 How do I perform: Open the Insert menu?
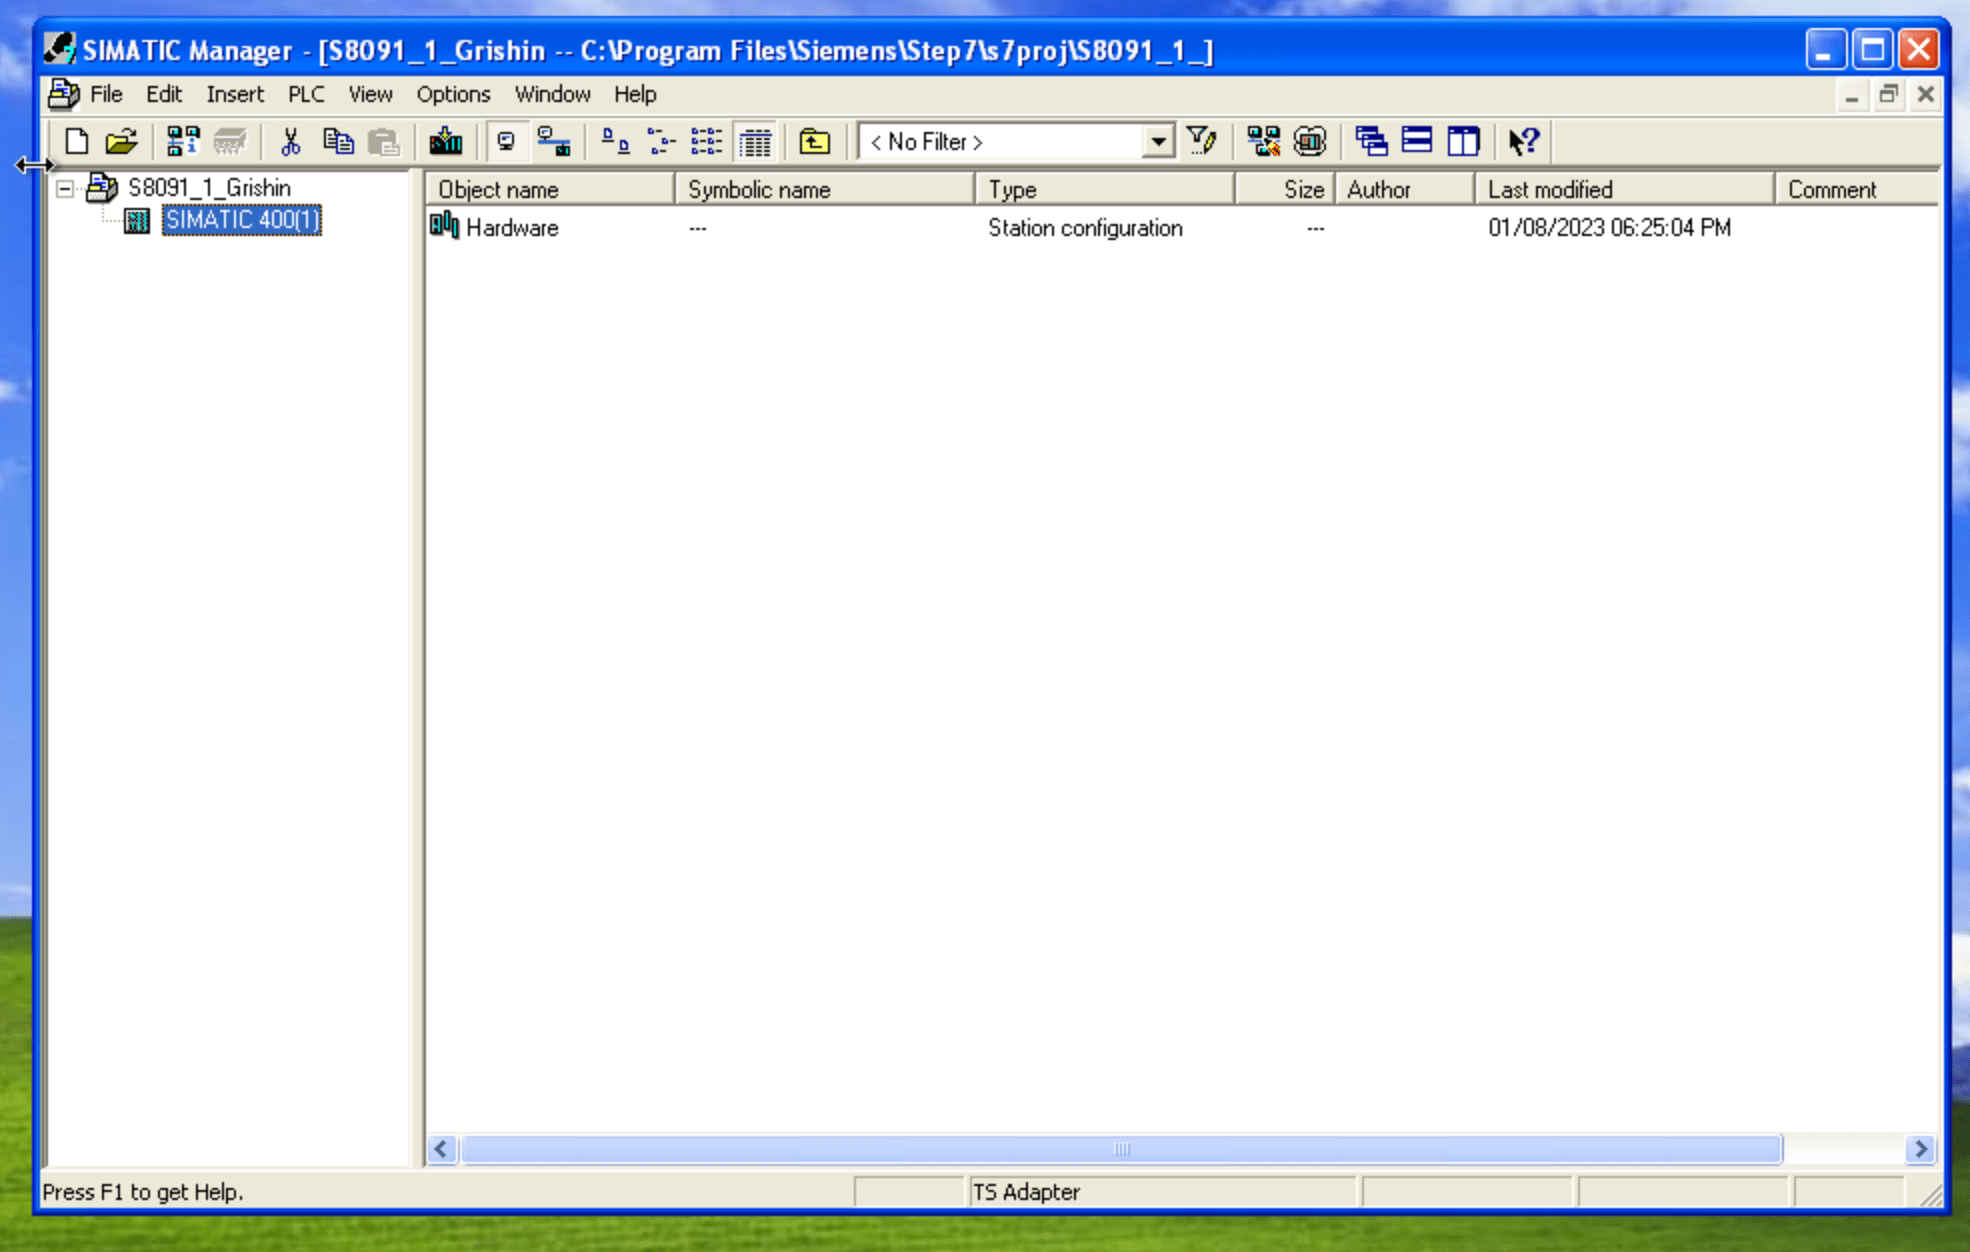point(235,94)
